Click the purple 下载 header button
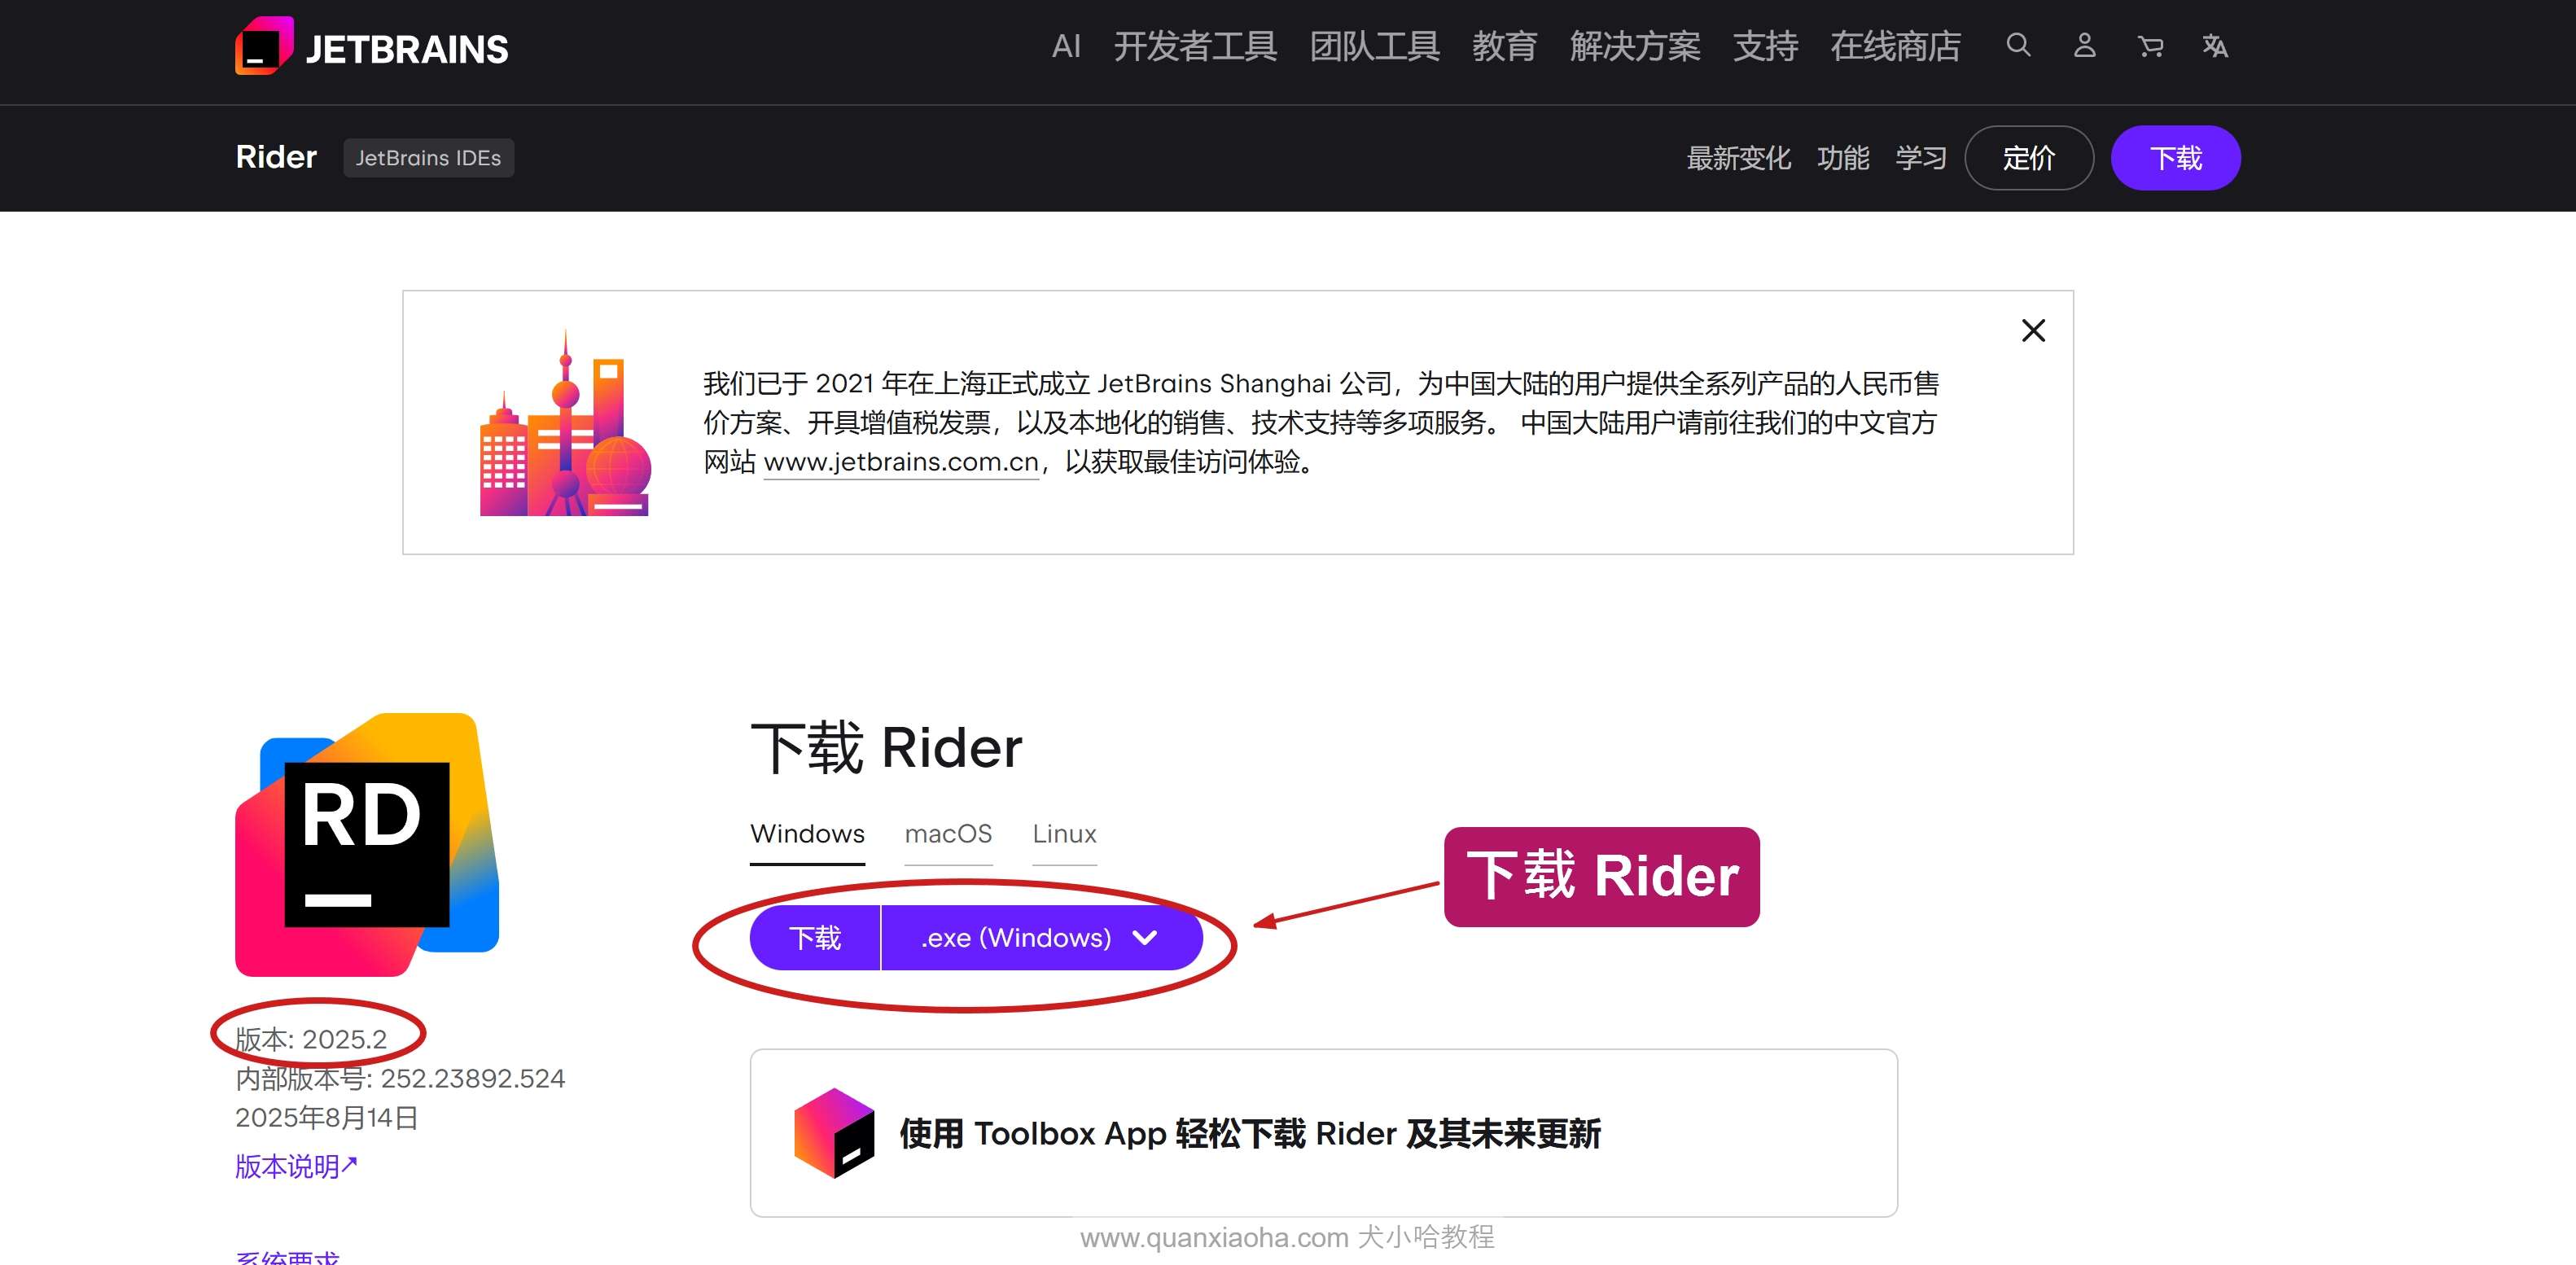This screenshot has width=2576, height=1265. [2176, 158]
